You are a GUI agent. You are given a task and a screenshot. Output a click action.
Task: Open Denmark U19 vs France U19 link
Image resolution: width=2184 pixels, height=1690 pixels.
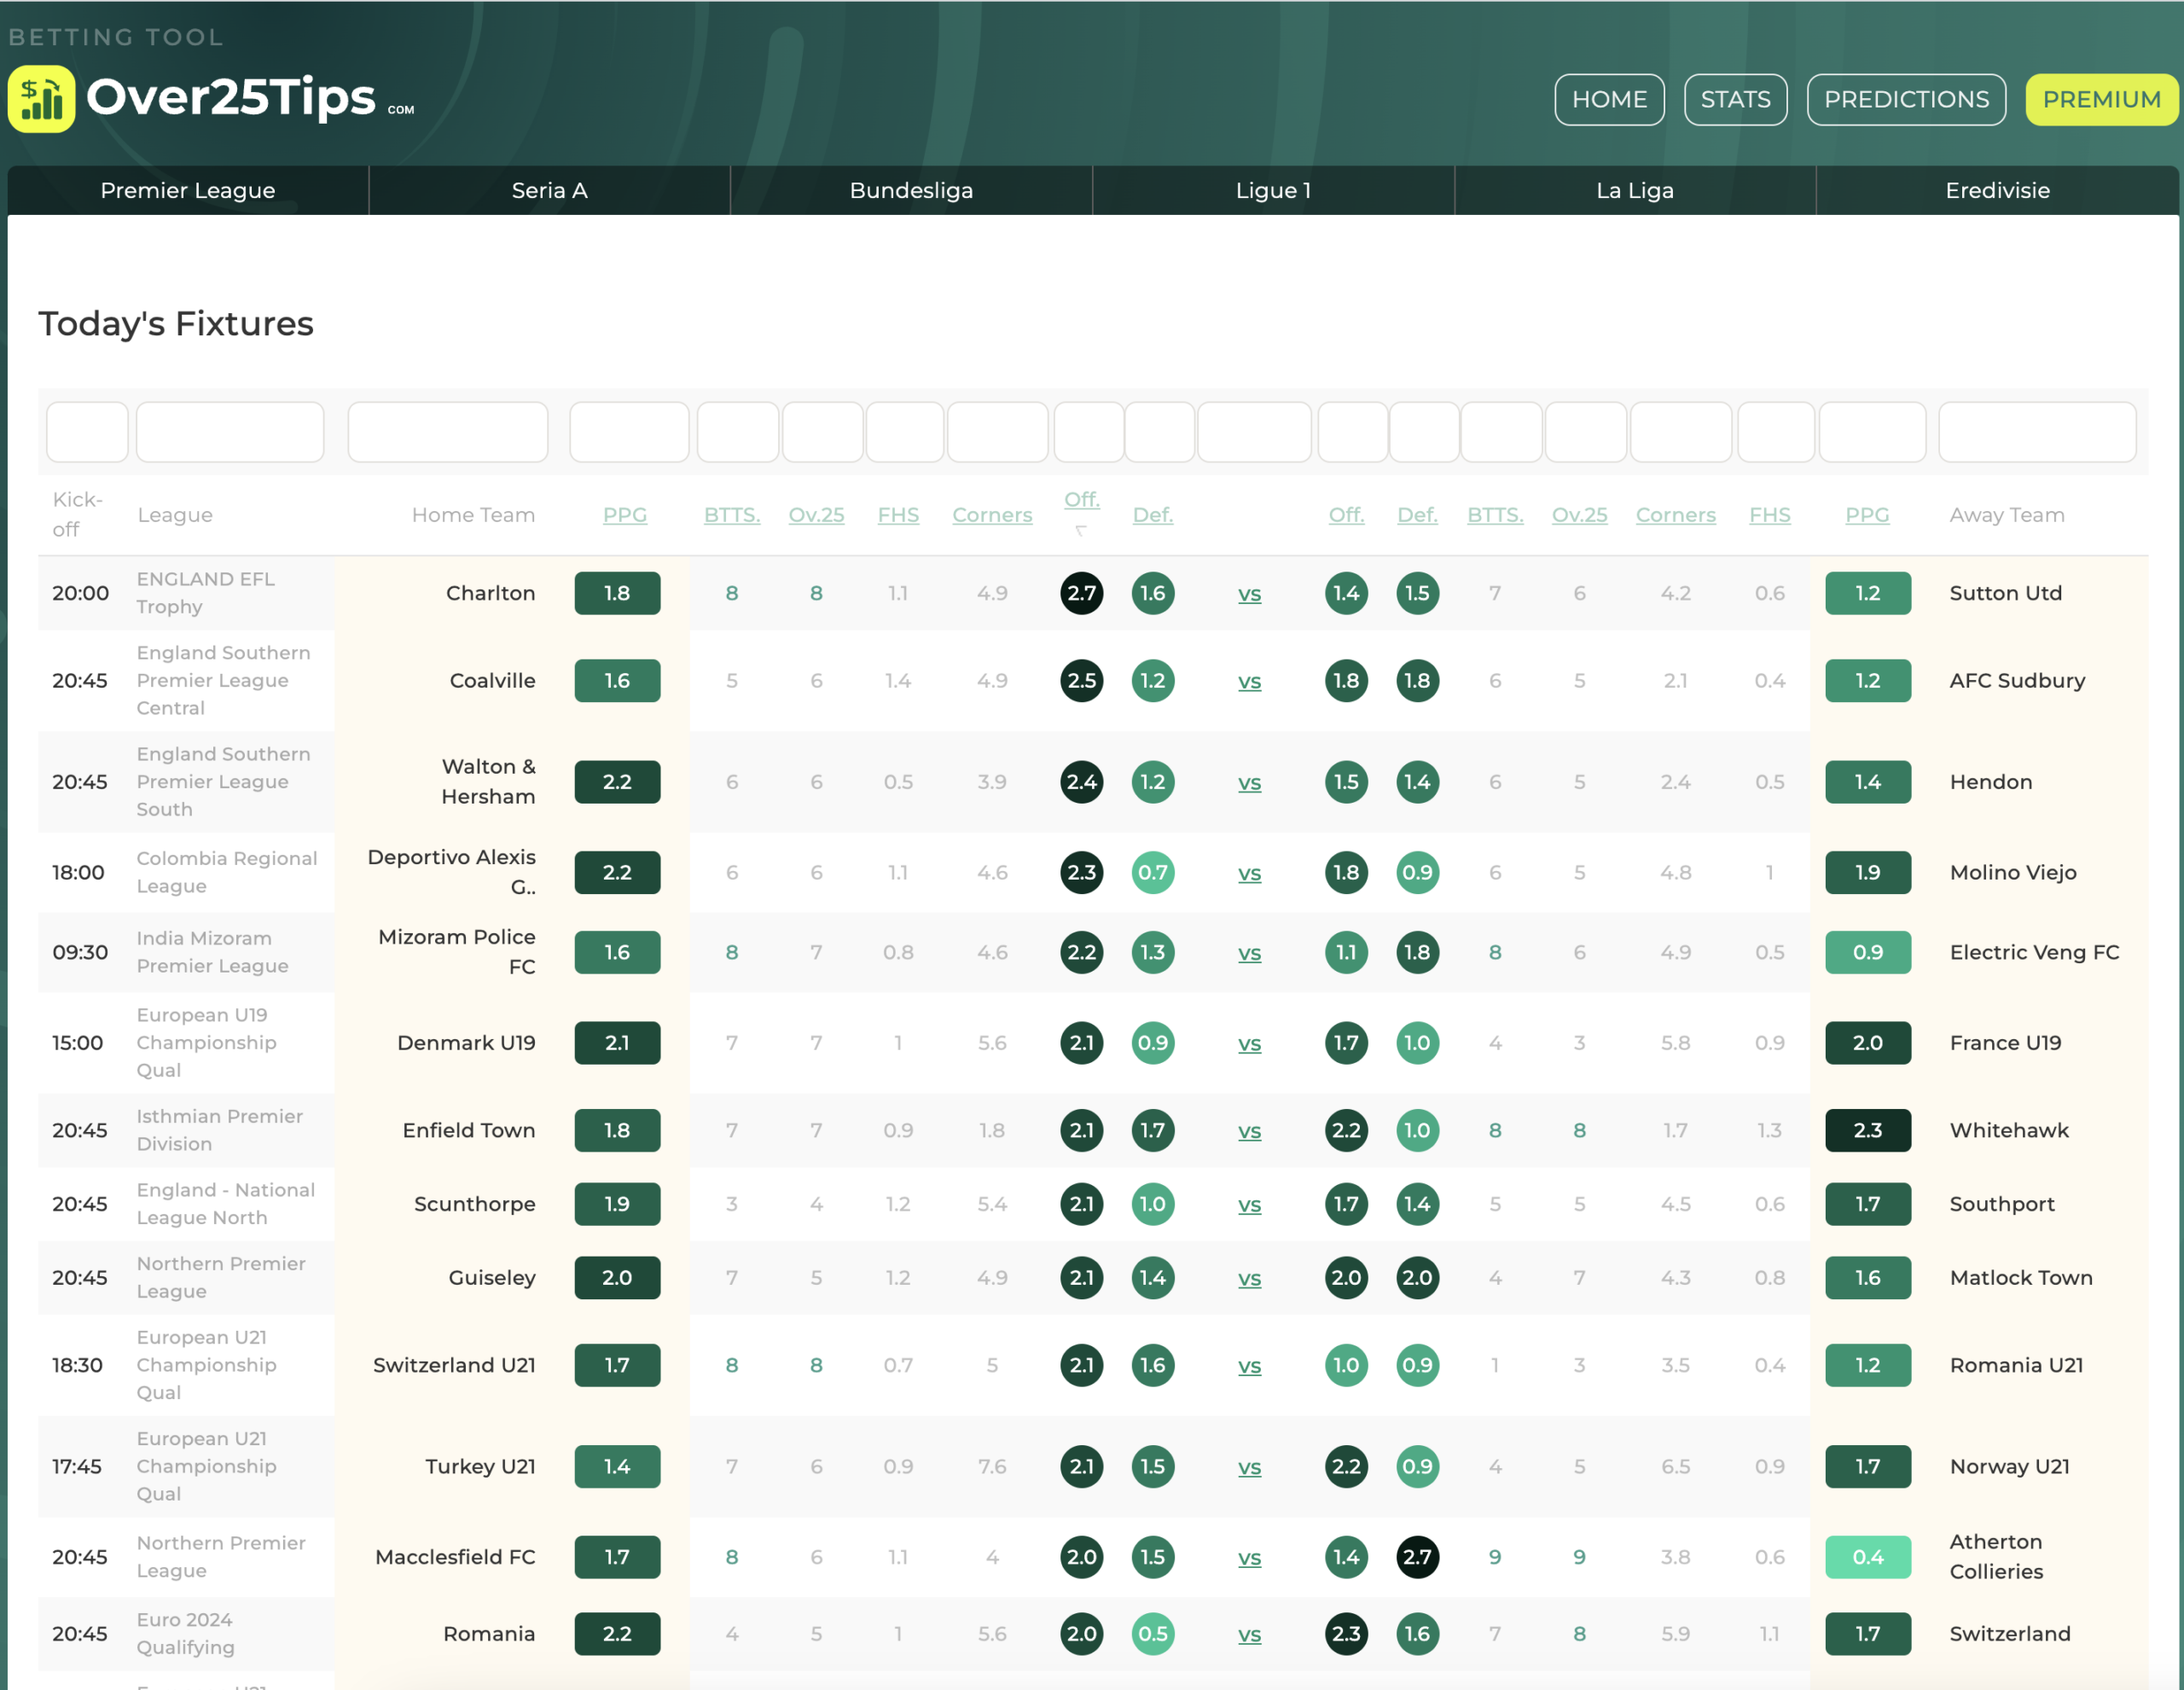point(1249,1044)
